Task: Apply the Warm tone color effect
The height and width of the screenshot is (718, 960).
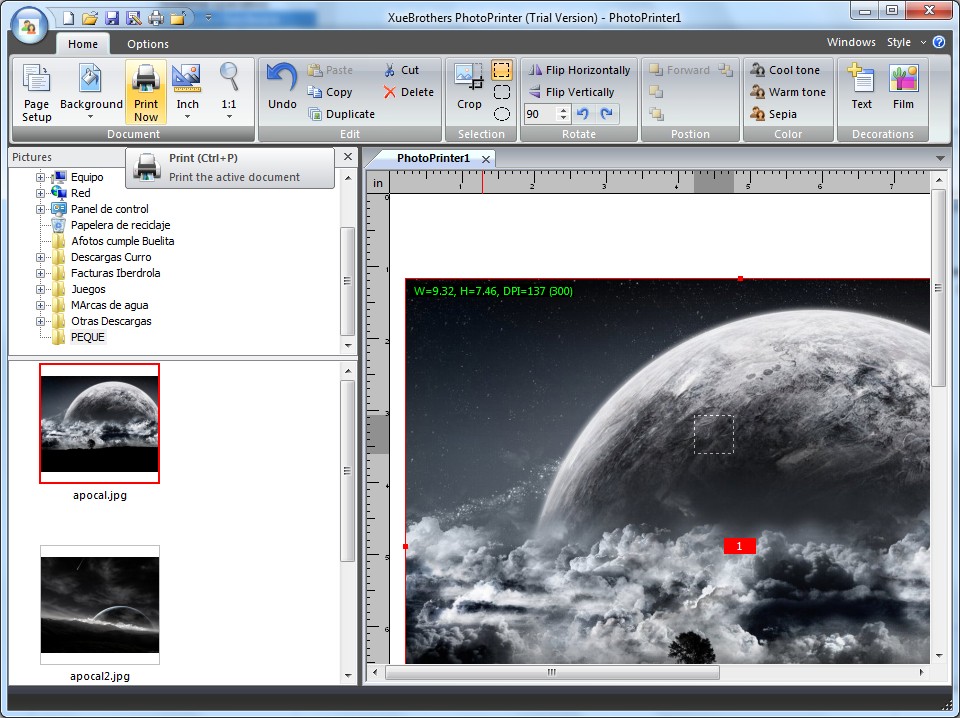Action: tap(788, 92)
